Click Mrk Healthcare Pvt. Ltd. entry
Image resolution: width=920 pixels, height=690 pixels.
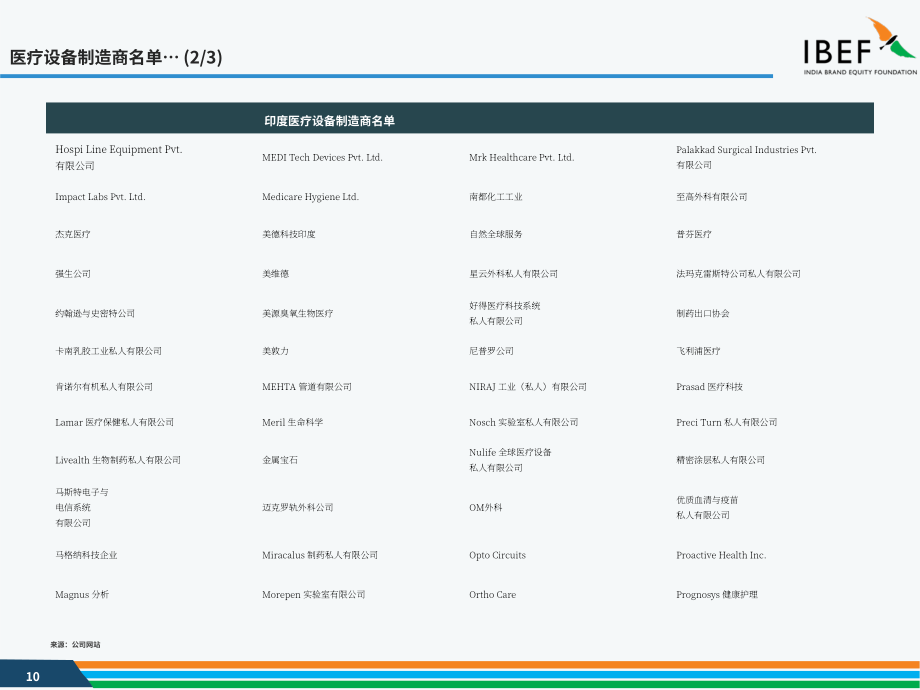(x=522, y=157)
